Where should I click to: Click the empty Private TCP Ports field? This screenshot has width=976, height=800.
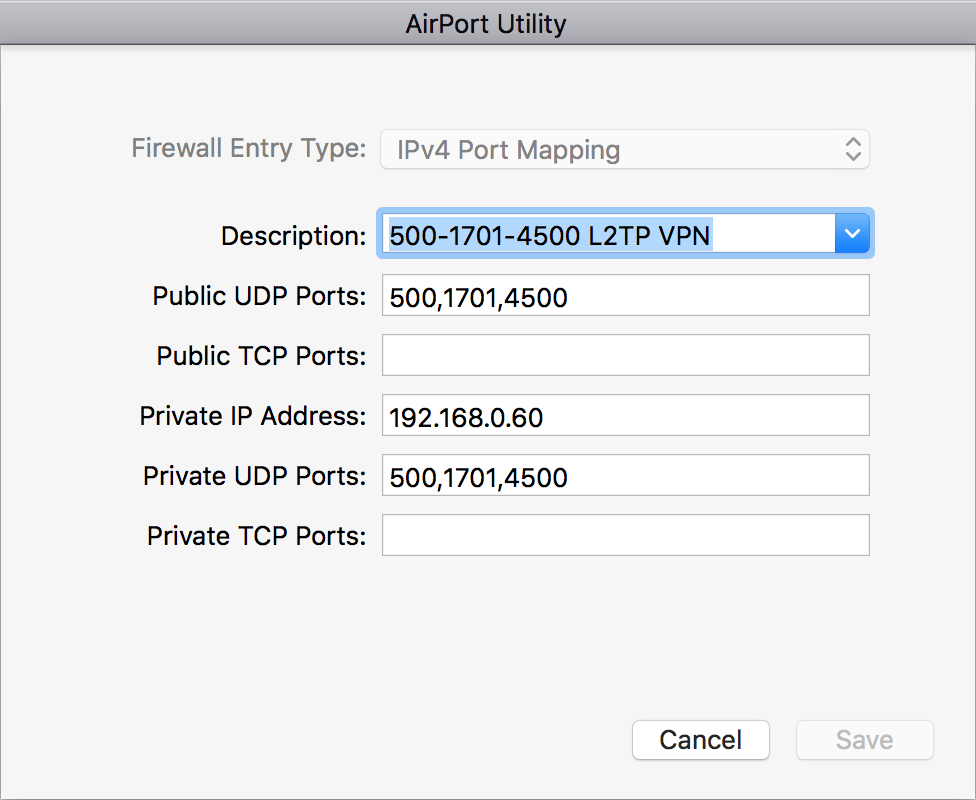626,535
